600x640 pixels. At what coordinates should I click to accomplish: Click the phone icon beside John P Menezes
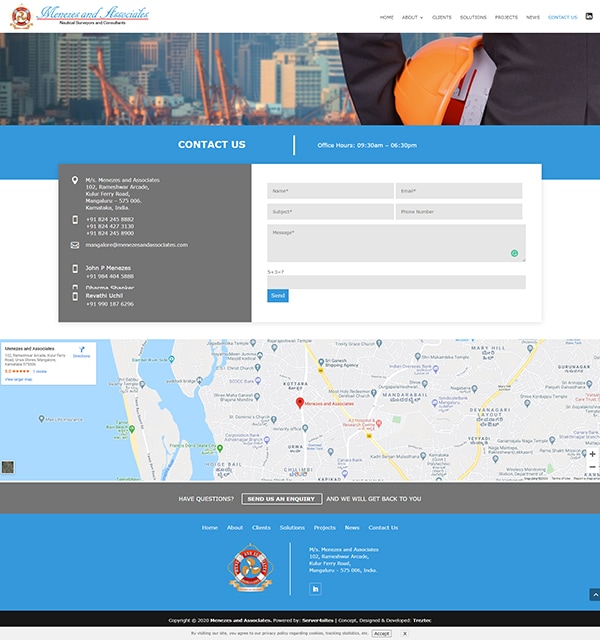click(x=75, y=269)
